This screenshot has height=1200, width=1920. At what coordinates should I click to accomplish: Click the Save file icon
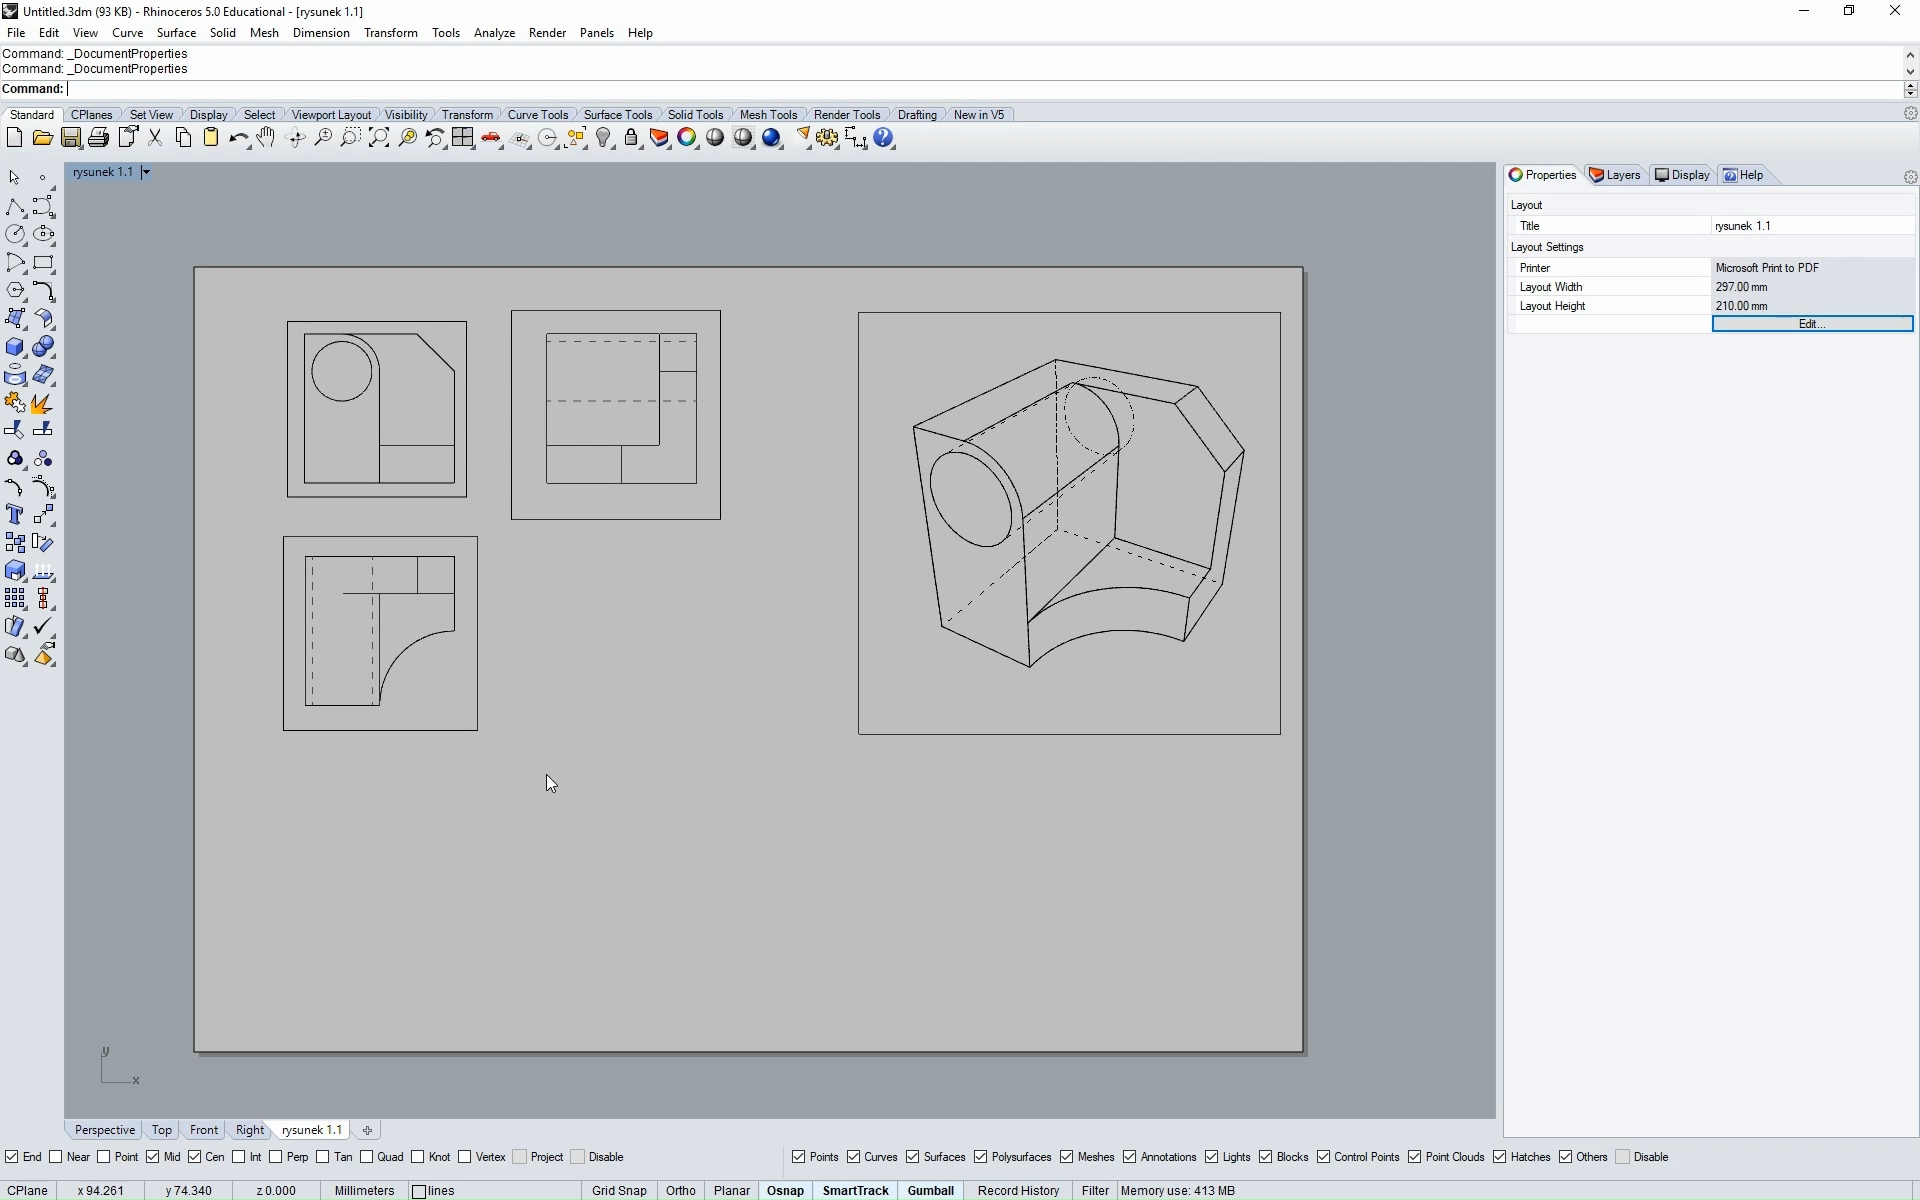71,138
